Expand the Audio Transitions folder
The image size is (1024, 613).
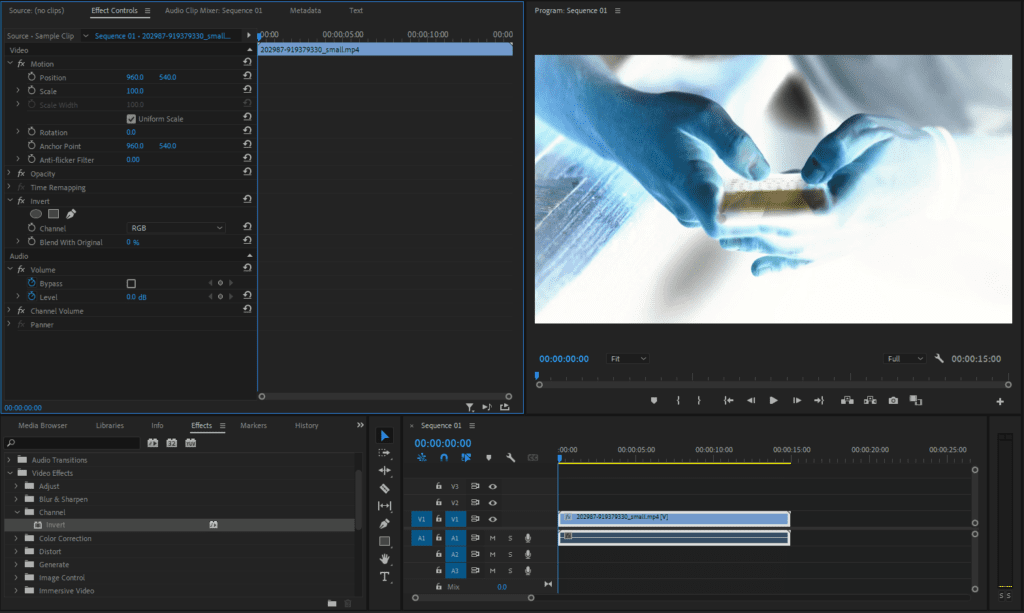[x=8, y=460]
